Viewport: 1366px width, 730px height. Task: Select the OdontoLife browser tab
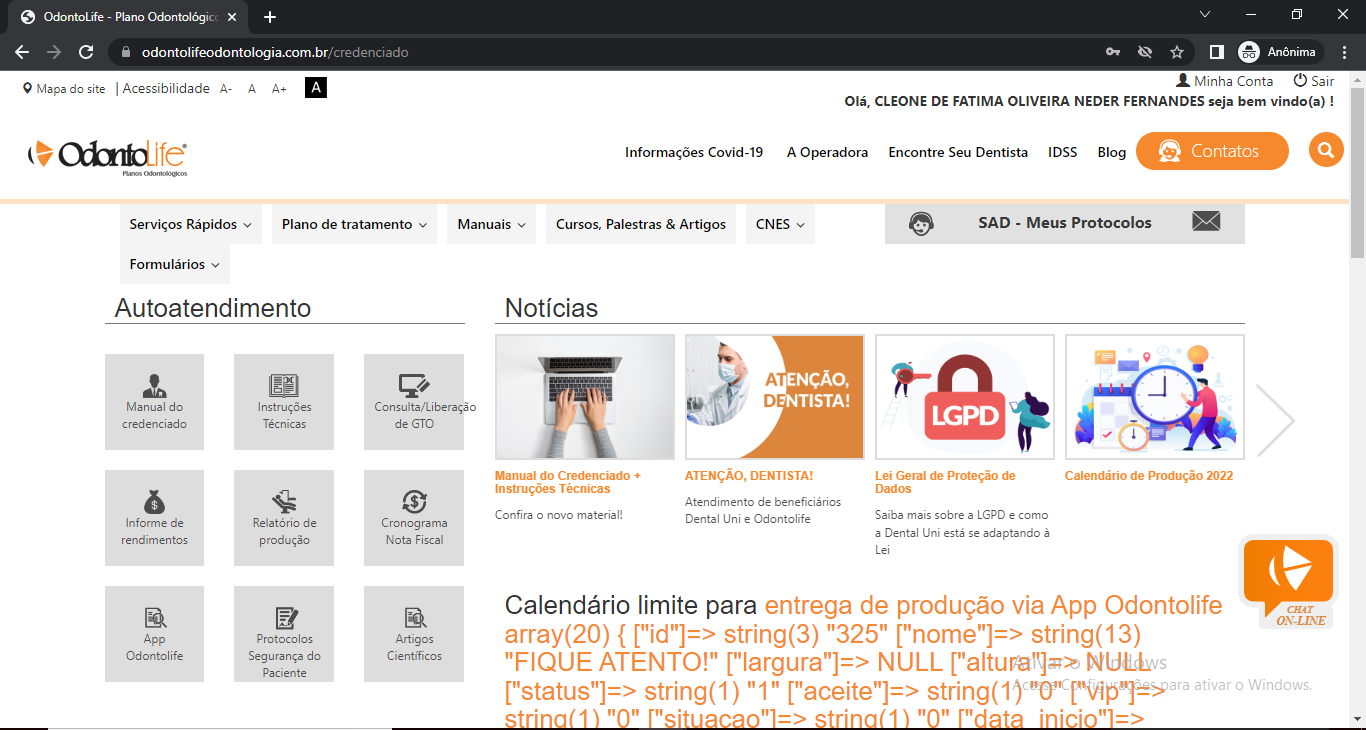coord(130,17)
